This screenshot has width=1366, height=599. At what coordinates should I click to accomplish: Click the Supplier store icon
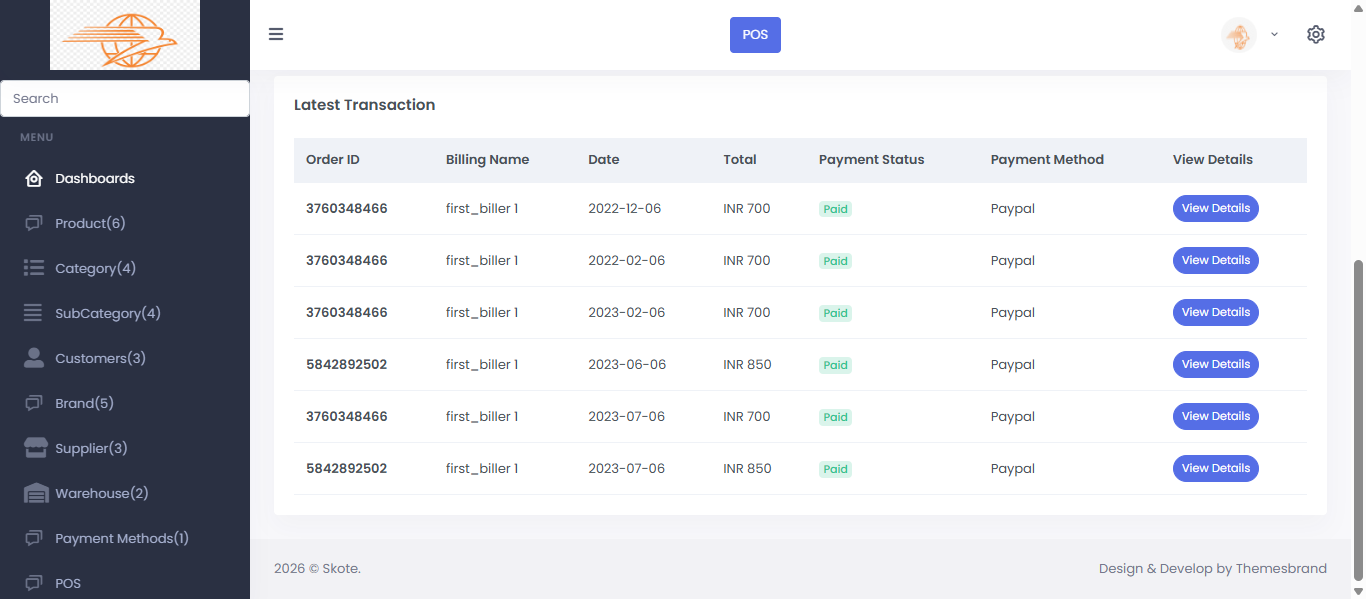click(35, 448)
